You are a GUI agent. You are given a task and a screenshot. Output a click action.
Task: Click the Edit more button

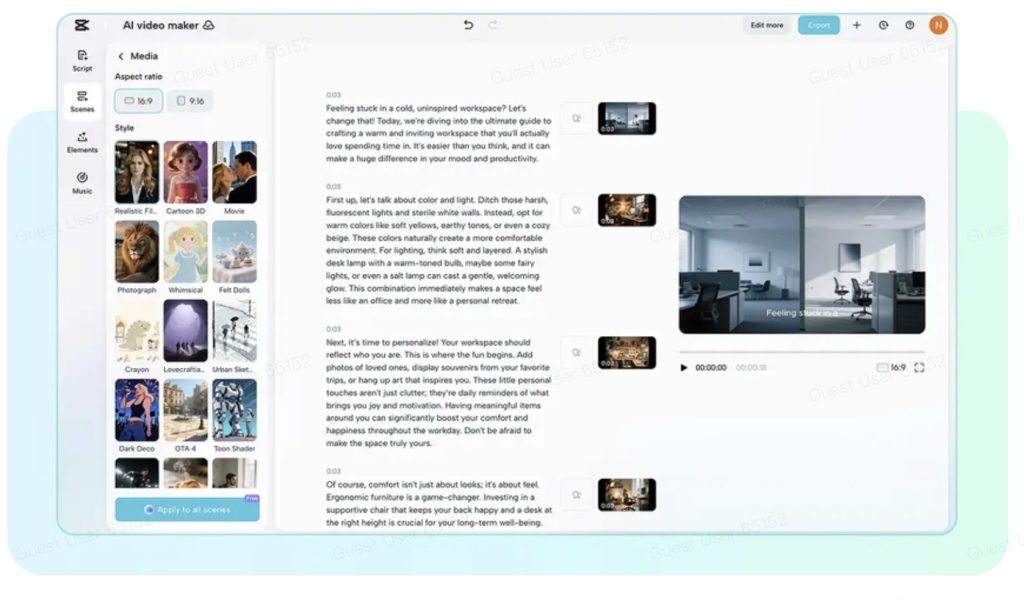[767, 25]
